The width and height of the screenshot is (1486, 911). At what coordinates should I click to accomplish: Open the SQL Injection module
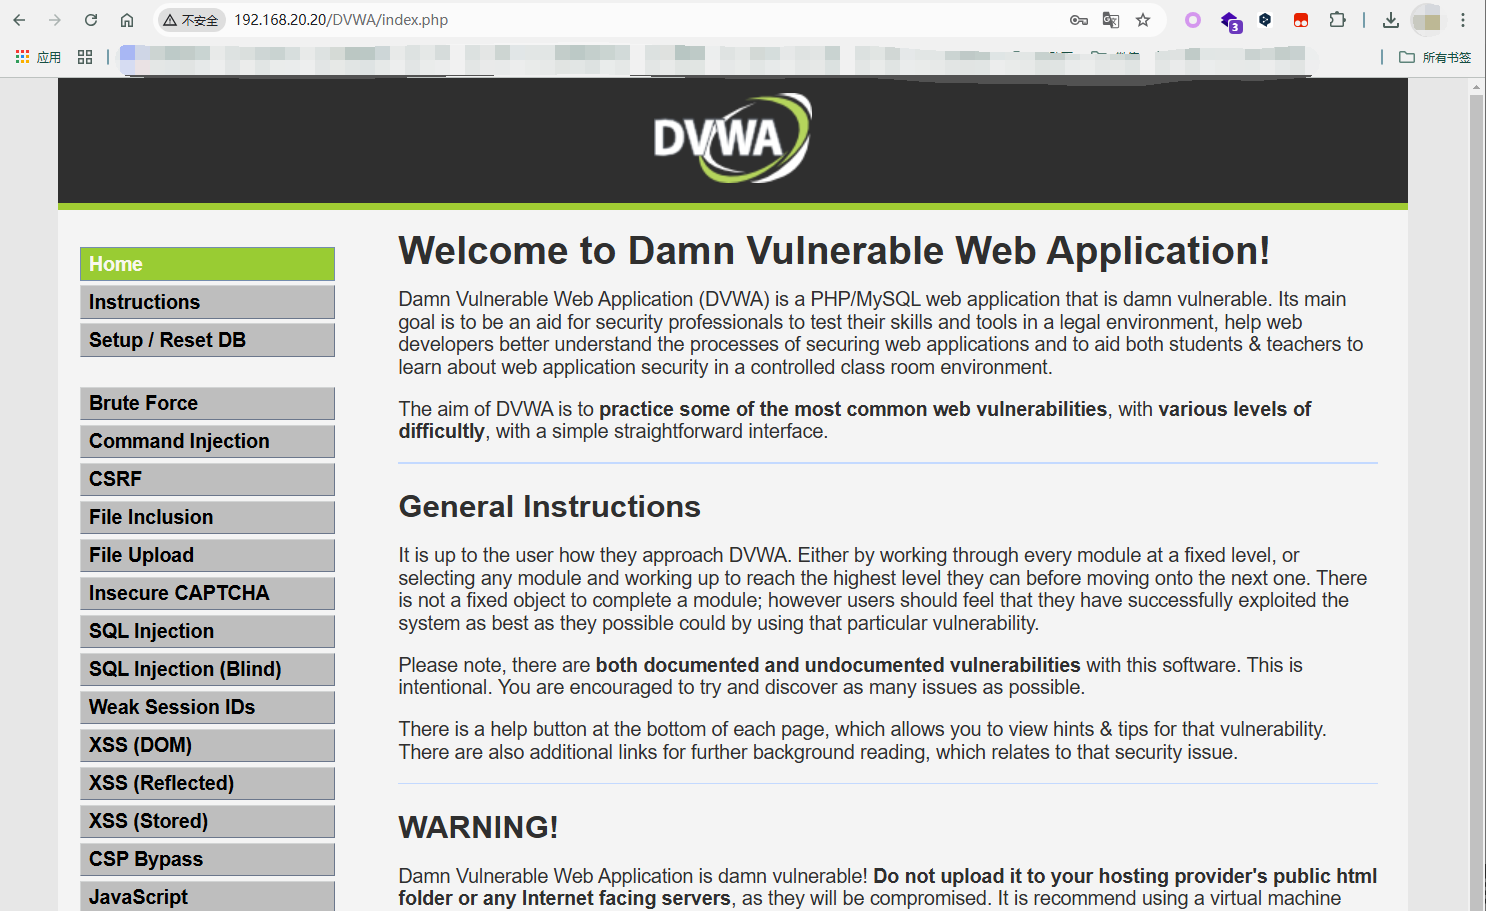207,631
